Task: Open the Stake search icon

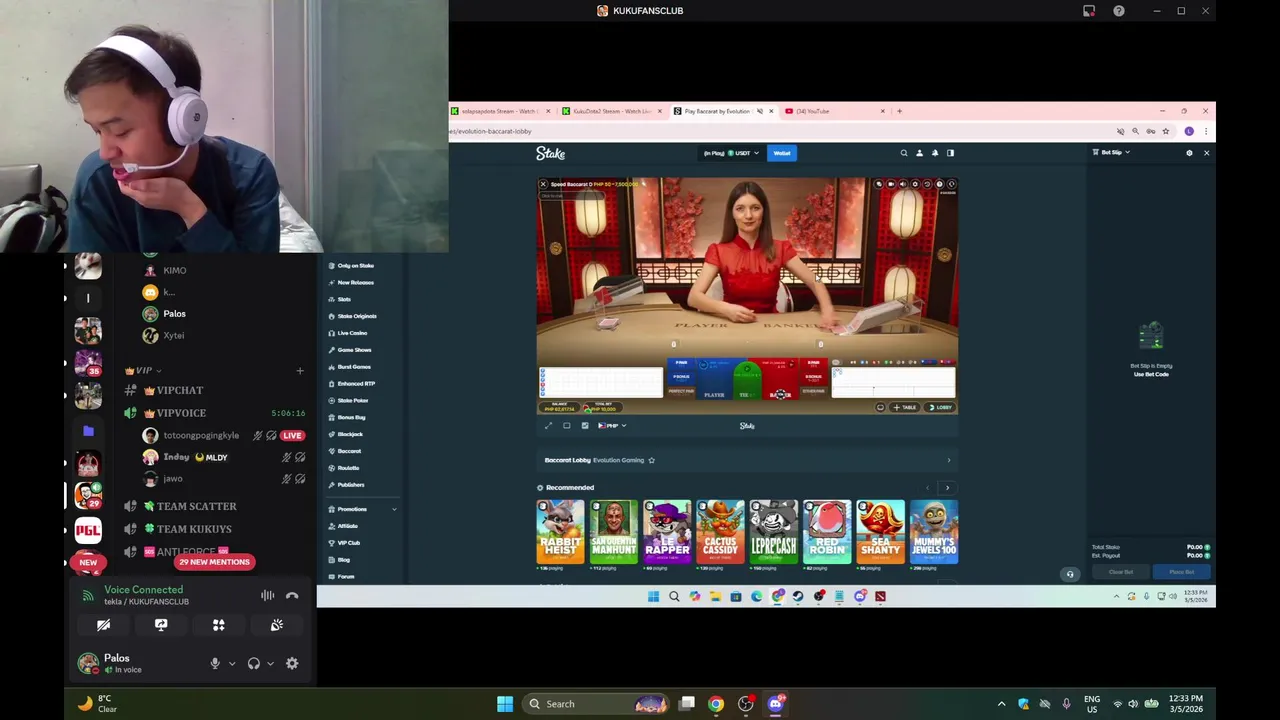Action: tap(904, 153)
